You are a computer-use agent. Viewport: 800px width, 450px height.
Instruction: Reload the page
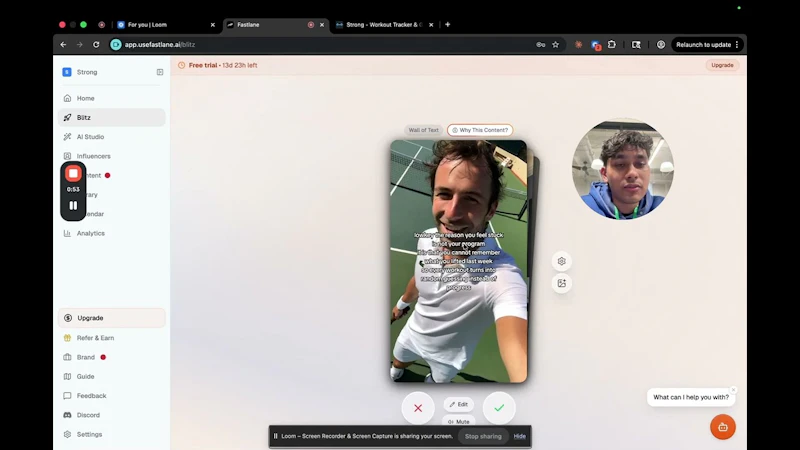point(96,44)
